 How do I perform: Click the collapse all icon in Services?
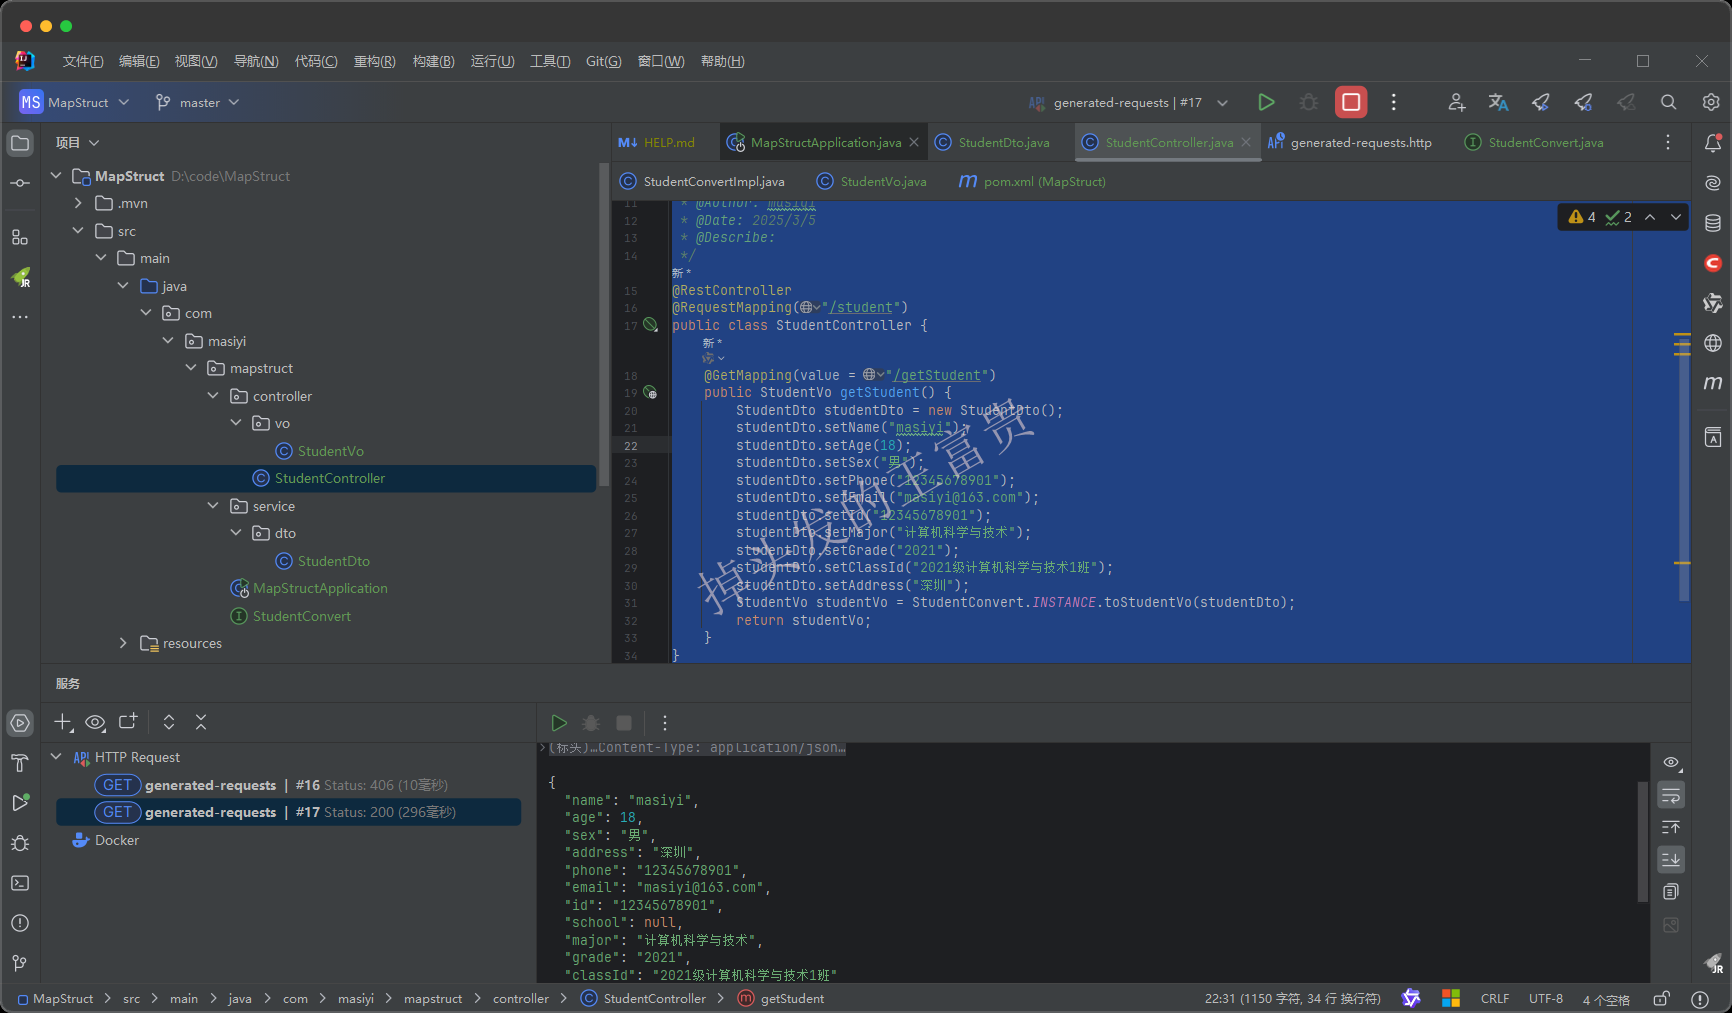(201, 722)
